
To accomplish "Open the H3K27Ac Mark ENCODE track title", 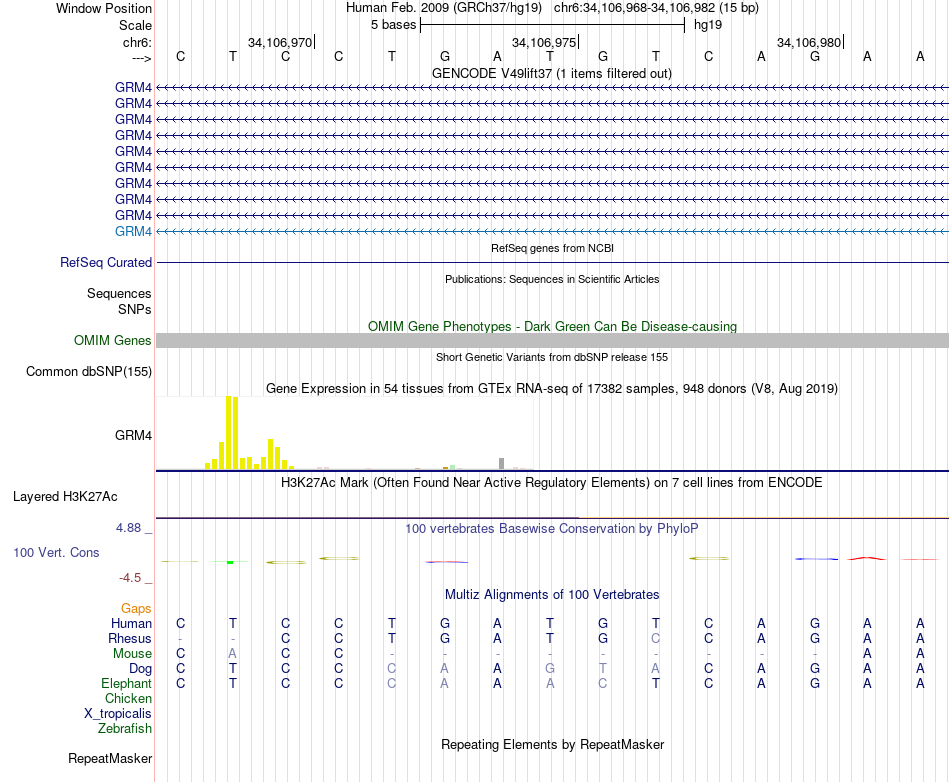I will 551,483.
